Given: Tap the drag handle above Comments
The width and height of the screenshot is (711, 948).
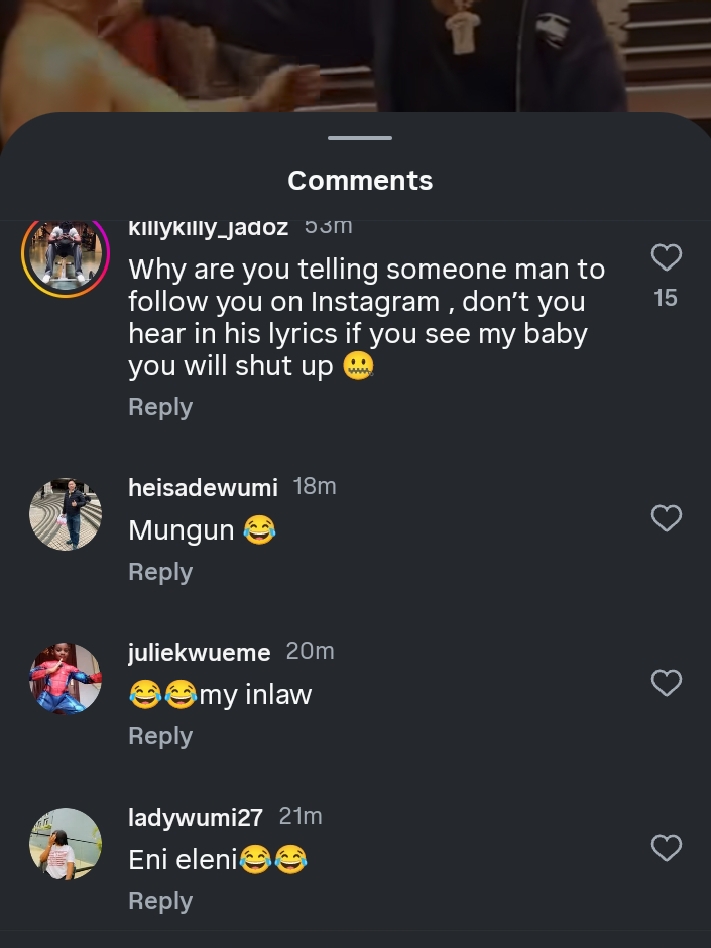Looking at the screenshot, I should click(x=360, y=137).
